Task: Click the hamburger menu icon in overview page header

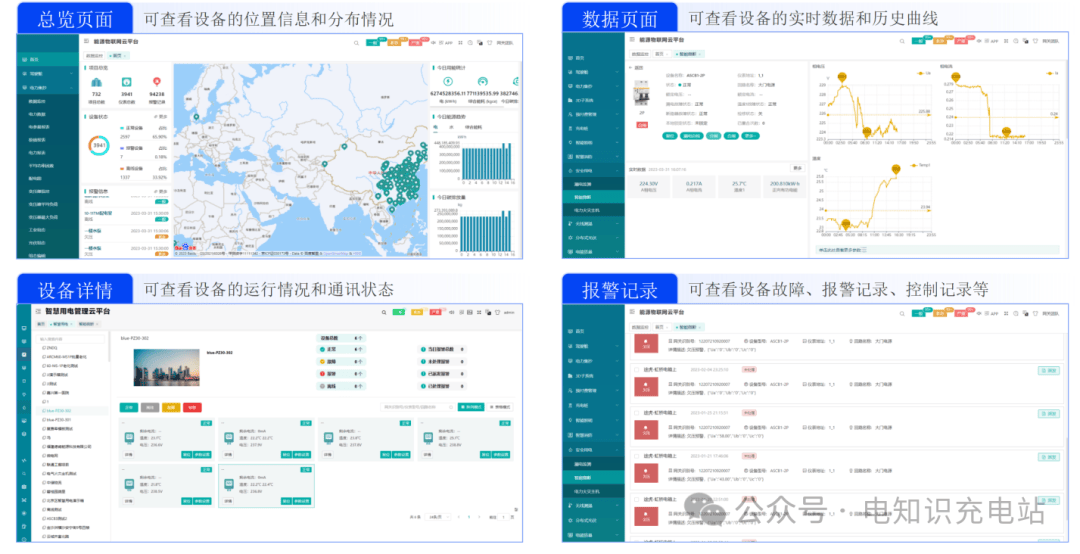Action: click(x=87, y=42)
